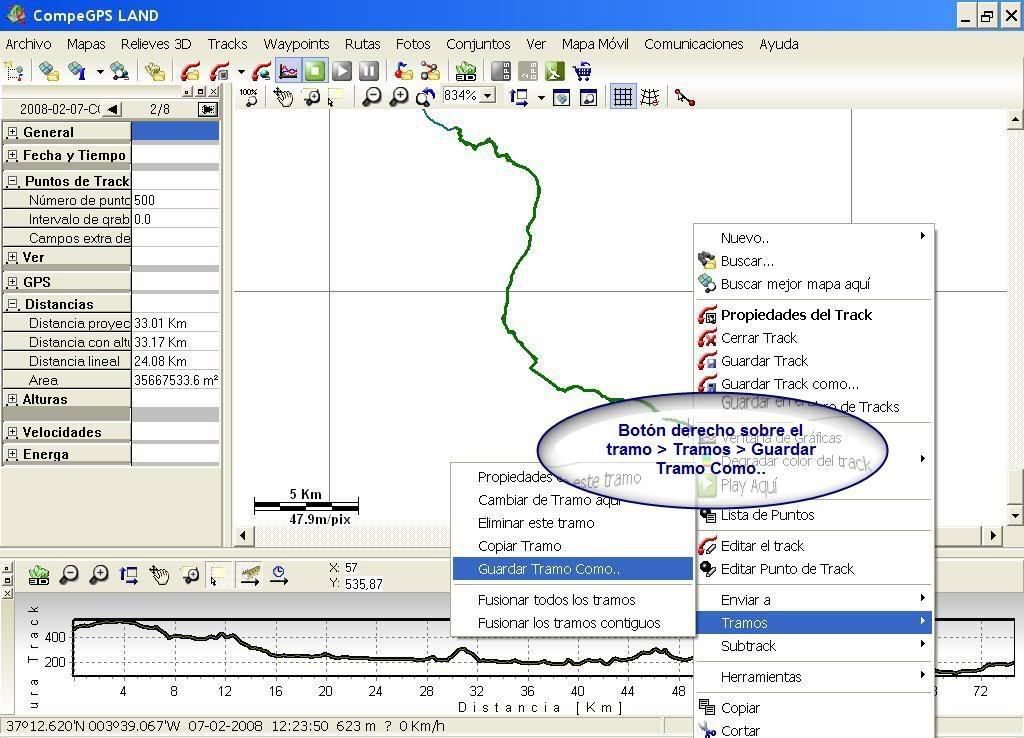Image resolution: width=1024 pixels, height=738 pixels.
Task: Click the previous track arrow in panel header
Action: [113, 109]
